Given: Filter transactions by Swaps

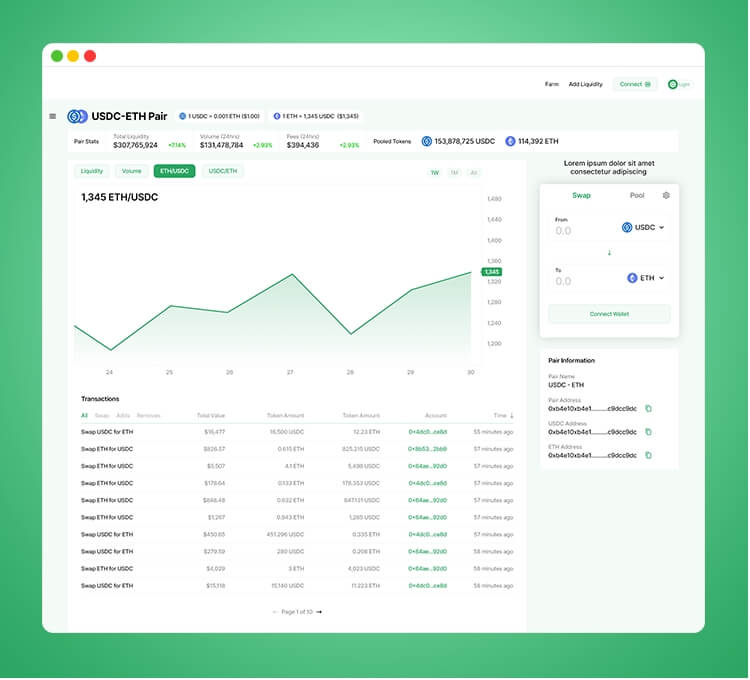Looking at the screenshot, I should (x=102, y=416).
